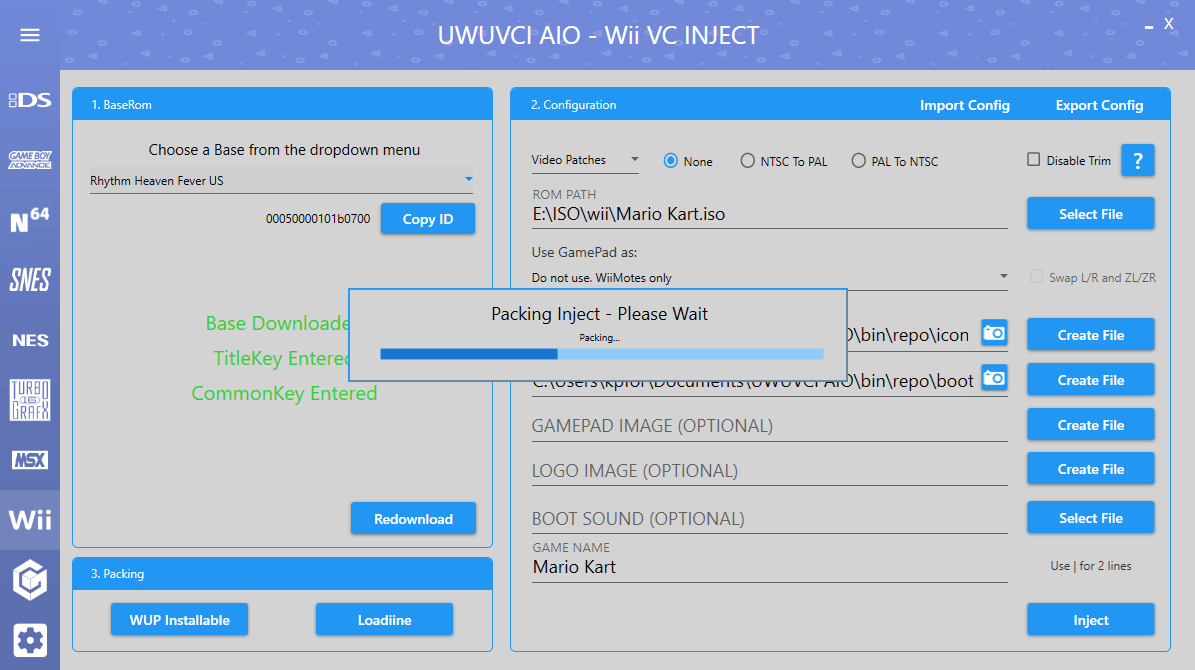Viewport: 1195px width, 670px height.
Task: Open the settings gear
Action: click(30, 640)
